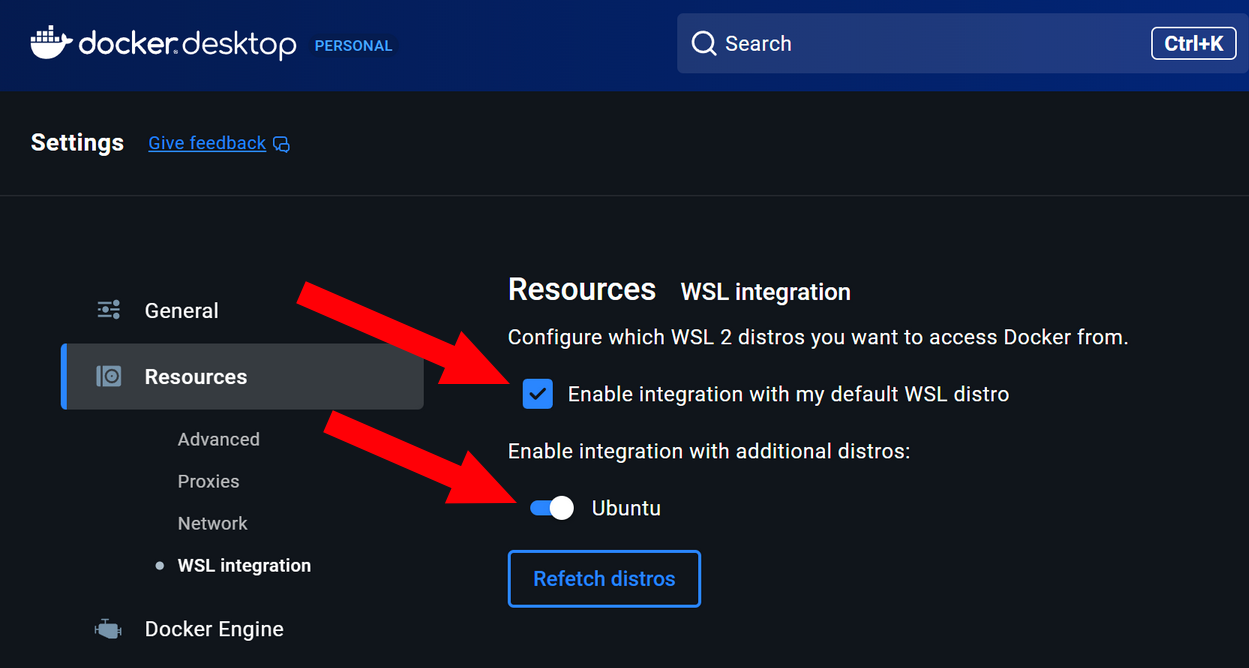Click the docker desktop wordmark
This screenshot has width=1249, height=668.
187,44
